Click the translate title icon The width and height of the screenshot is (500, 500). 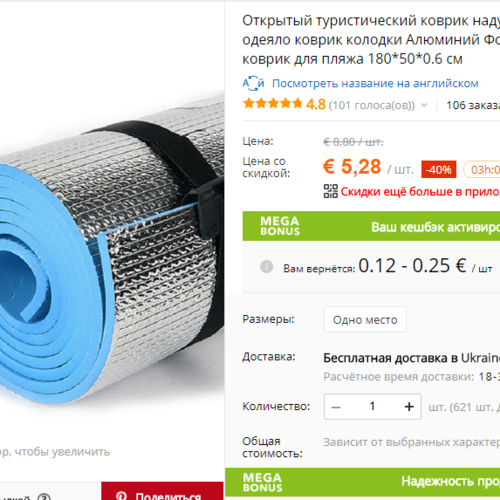click(x=253, y=83)
